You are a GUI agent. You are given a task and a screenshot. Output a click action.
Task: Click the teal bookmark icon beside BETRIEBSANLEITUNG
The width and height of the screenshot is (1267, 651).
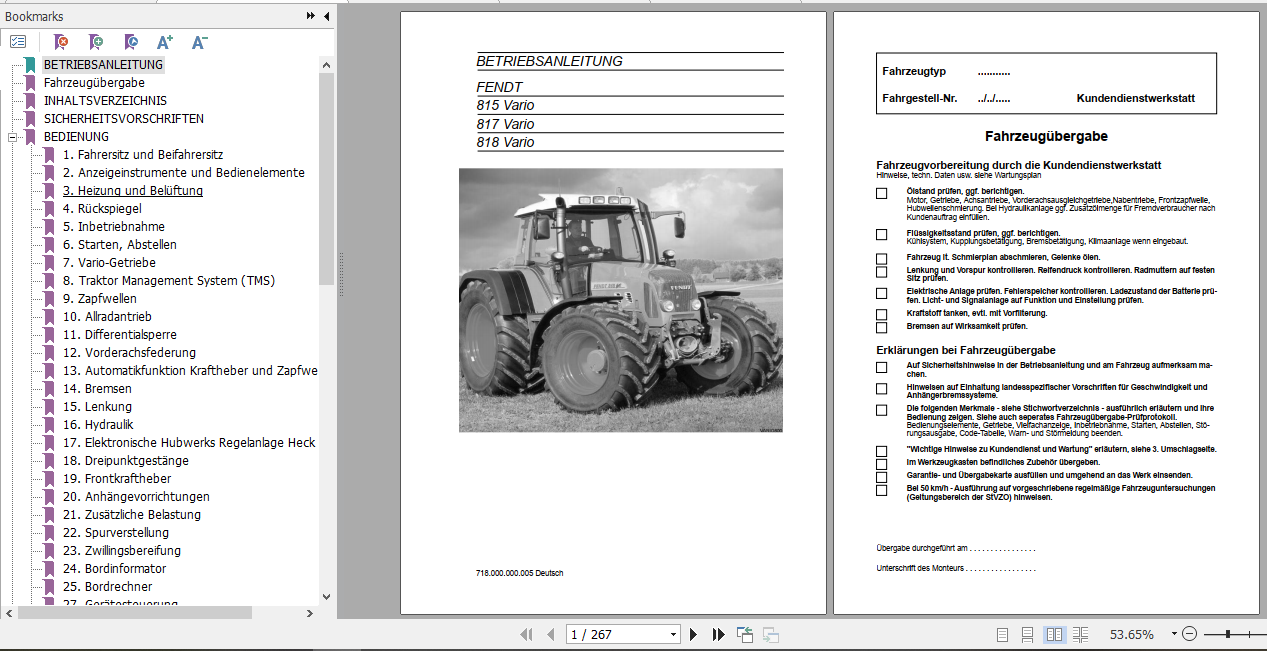point(30,65)
